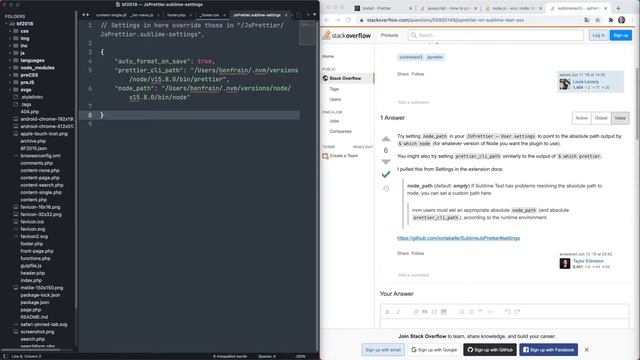
Task: Reload the browser page
Action: click(348, 20)
